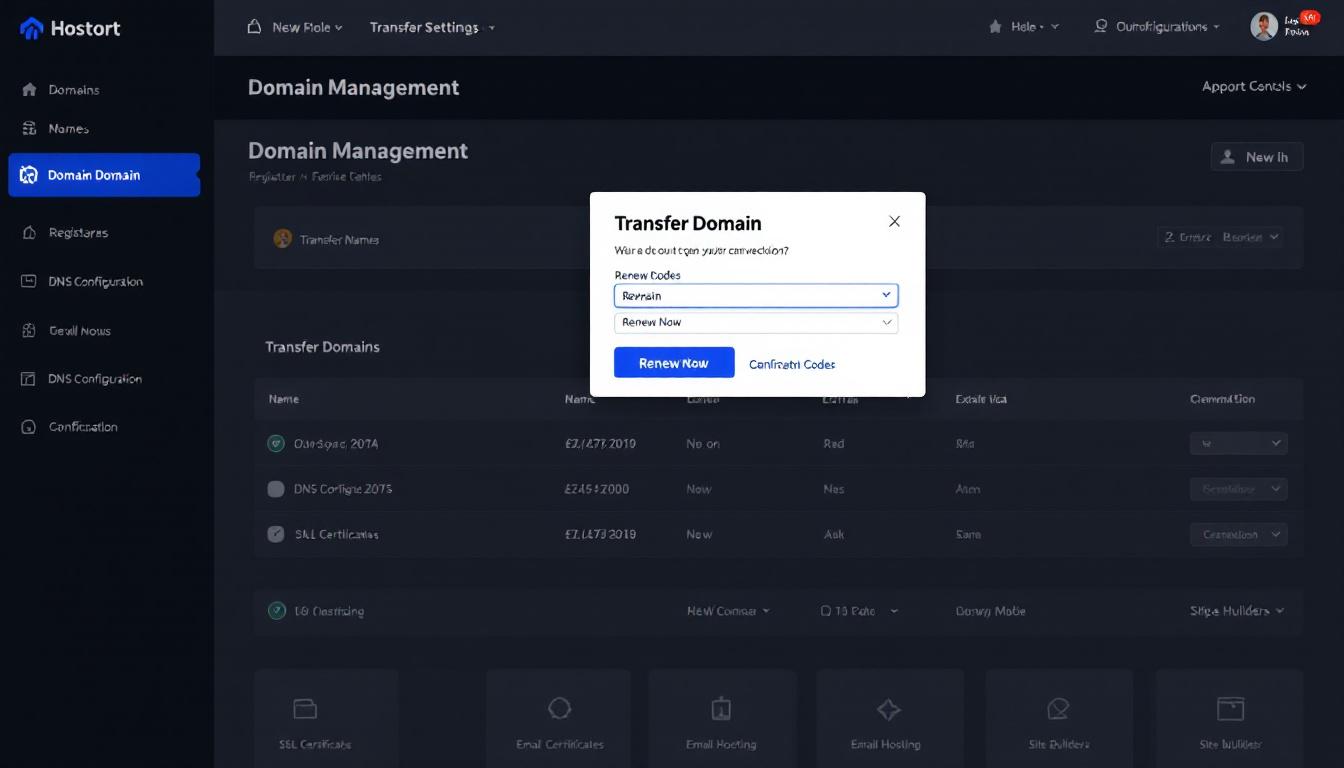Click the Confirmatri Codes link
Viewport: 1344px width, 768px height.
pos(792,364)
